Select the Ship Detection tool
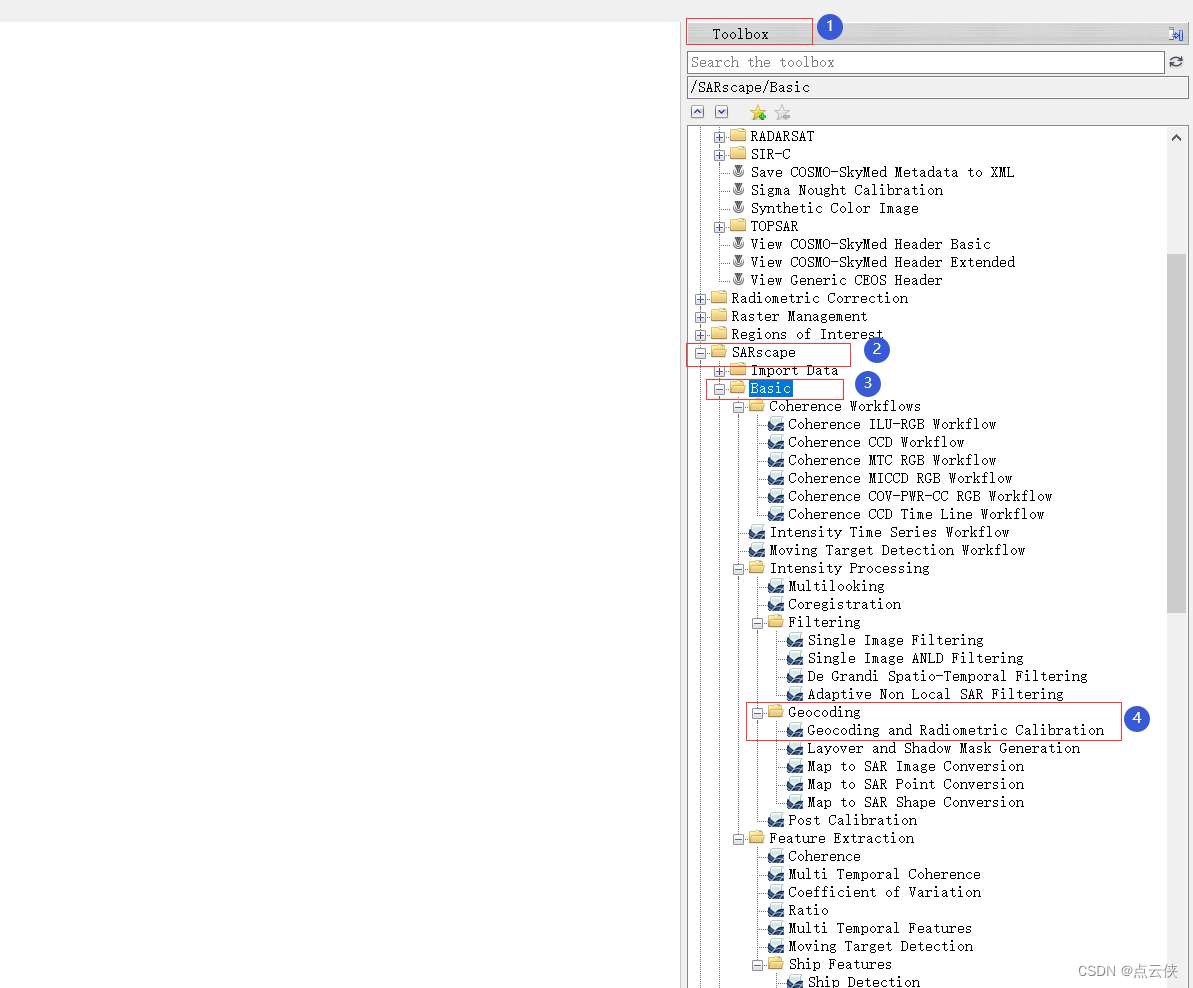1193x988 pixels. [x=864, y=982]
